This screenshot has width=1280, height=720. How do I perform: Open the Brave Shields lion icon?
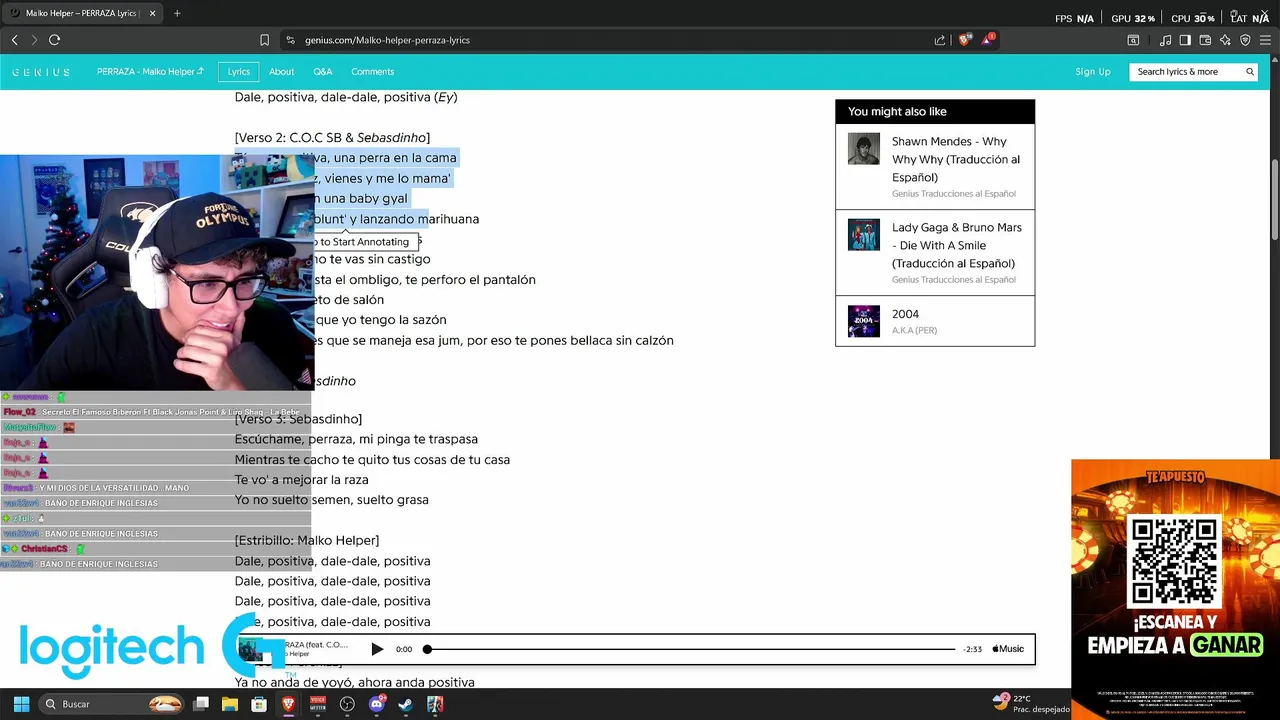pyautogui.click(x=964, y=40)
